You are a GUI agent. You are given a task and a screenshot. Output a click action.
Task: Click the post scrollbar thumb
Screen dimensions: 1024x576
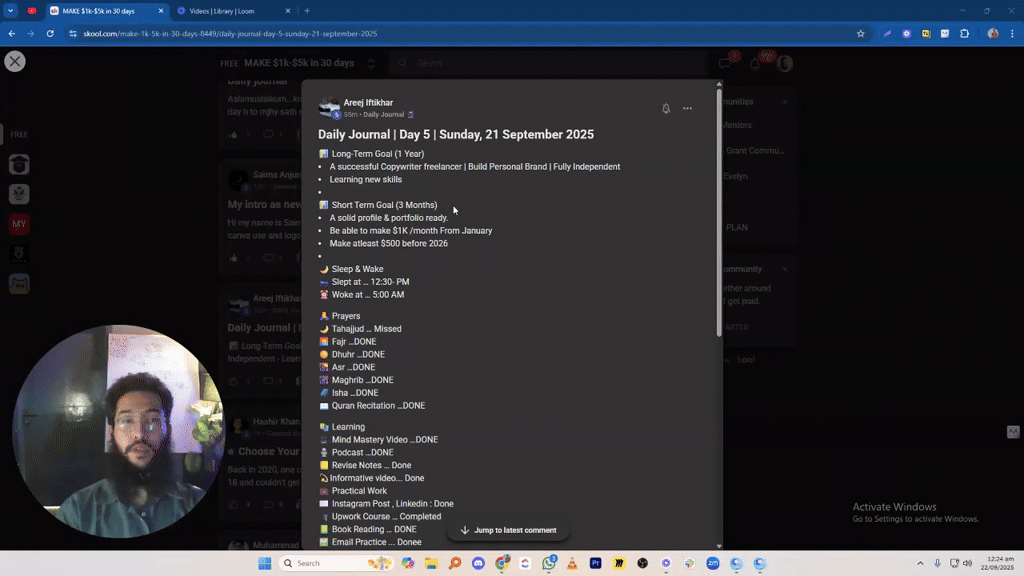click(x=719, y=212)
